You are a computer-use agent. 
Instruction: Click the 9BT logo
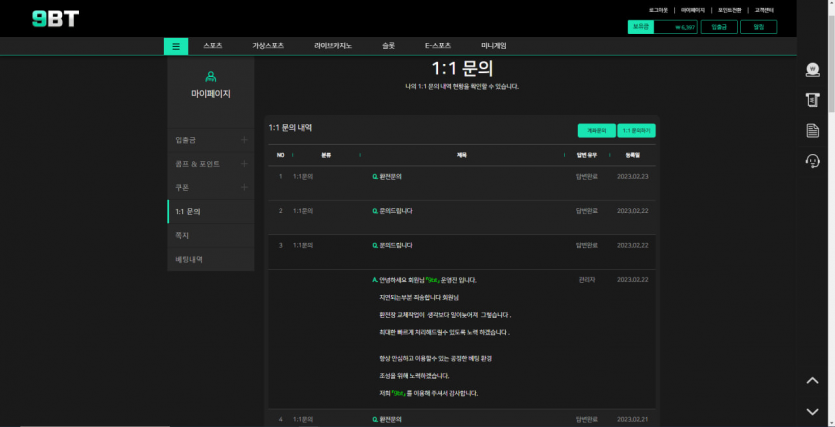54,19
